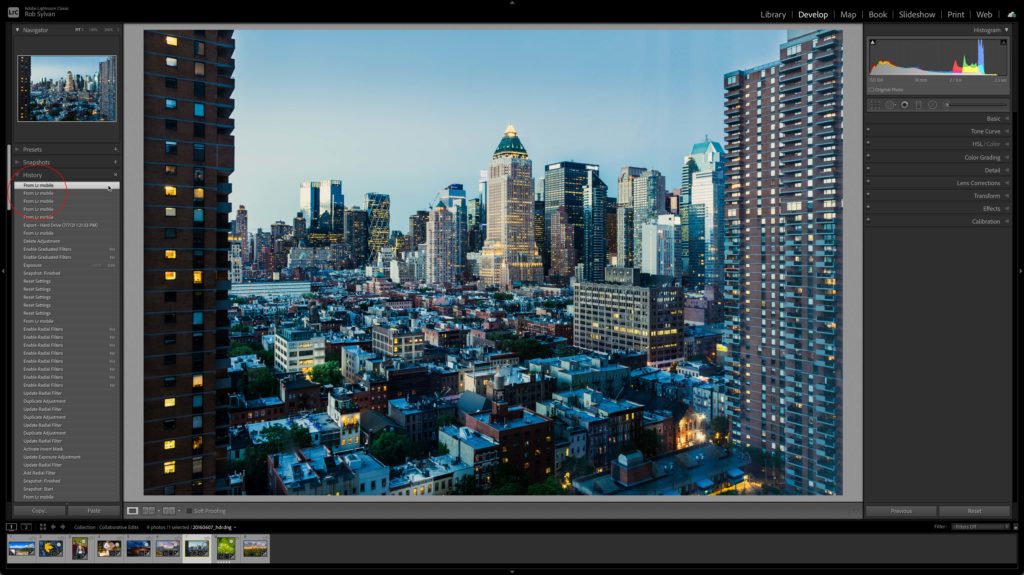Toggle Before/After top-bottom view icon
1024x575 pixels.
(x=170, y=511)
